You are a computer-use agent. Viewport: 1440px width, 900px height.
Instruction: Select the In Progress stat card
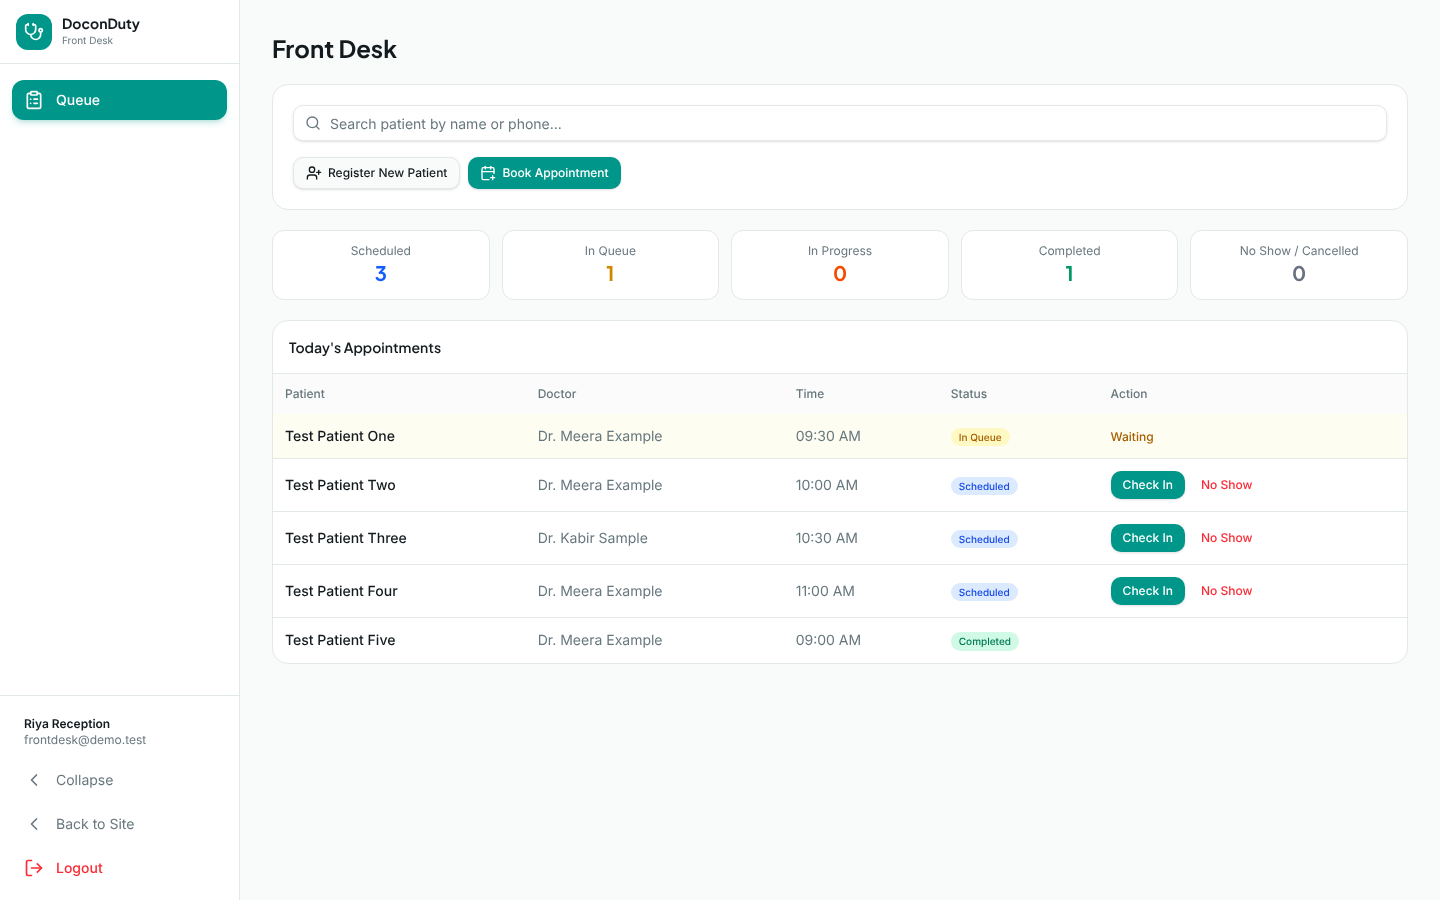point(840,265)
